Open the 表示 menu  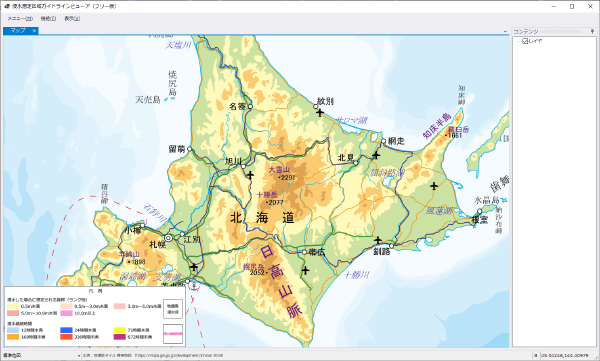tap(72, 18)
